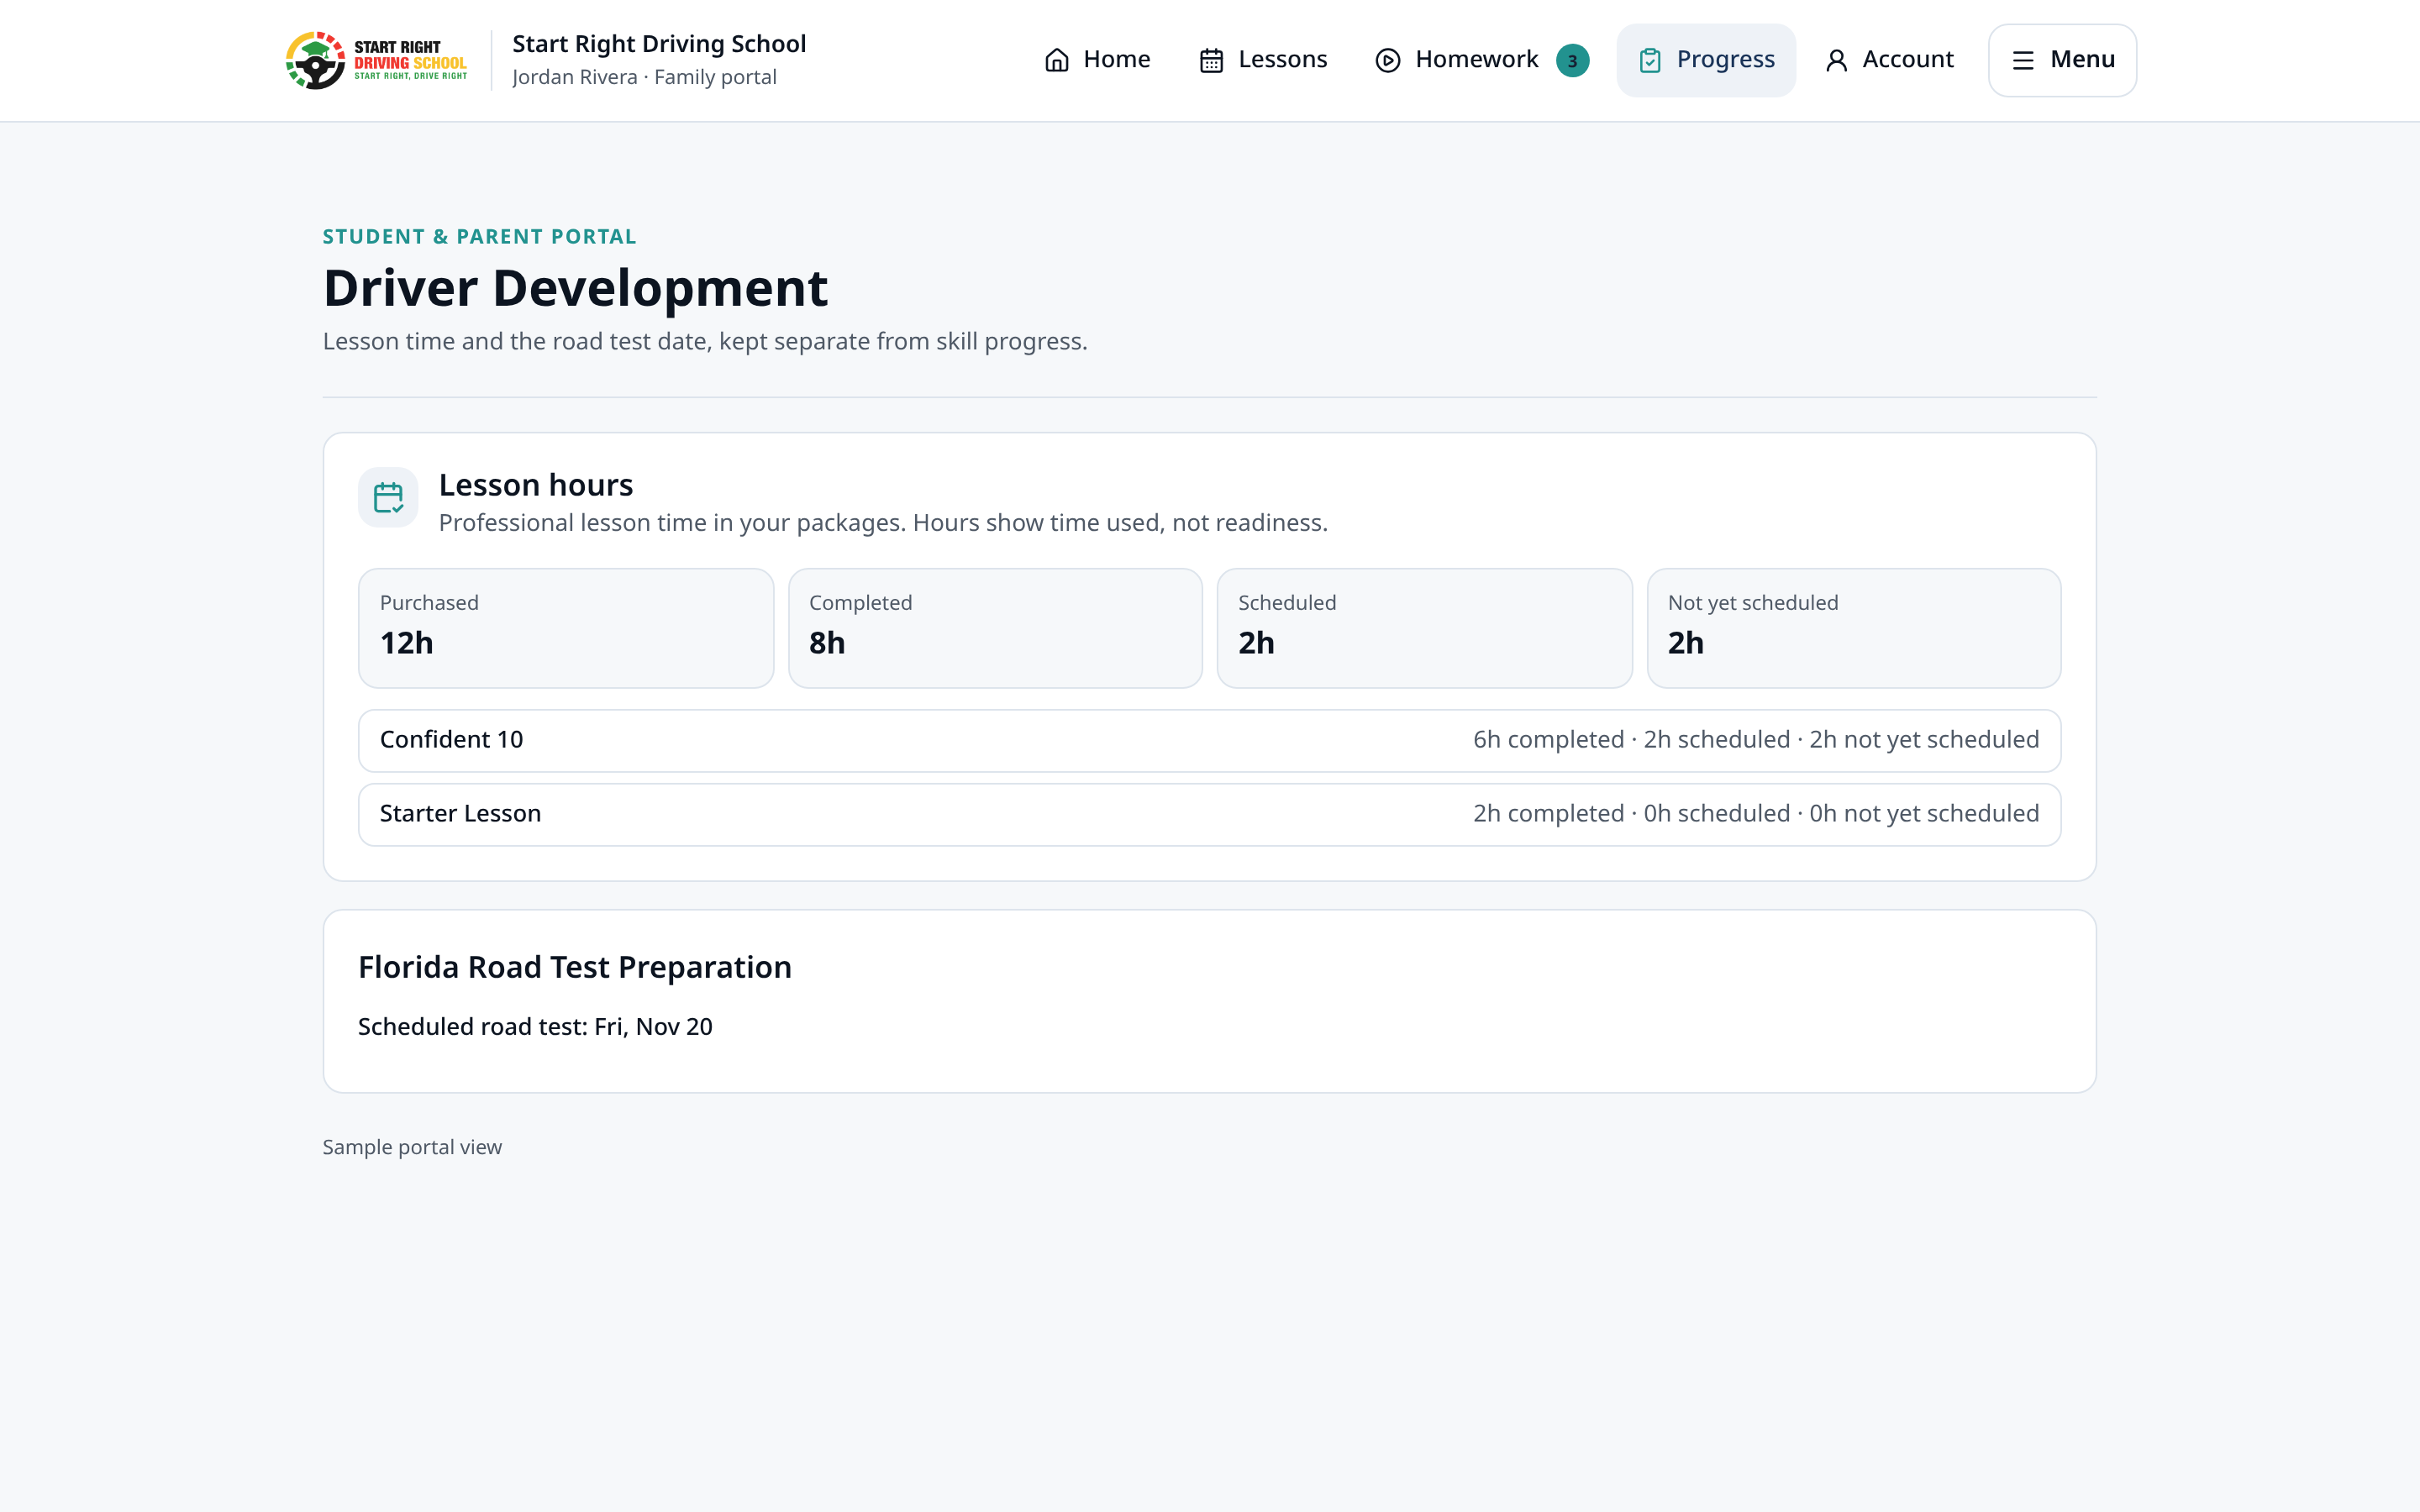Click Jordan Rivera · Family portal subtitle
The image size is (2420, 1512).
point(644,77)
